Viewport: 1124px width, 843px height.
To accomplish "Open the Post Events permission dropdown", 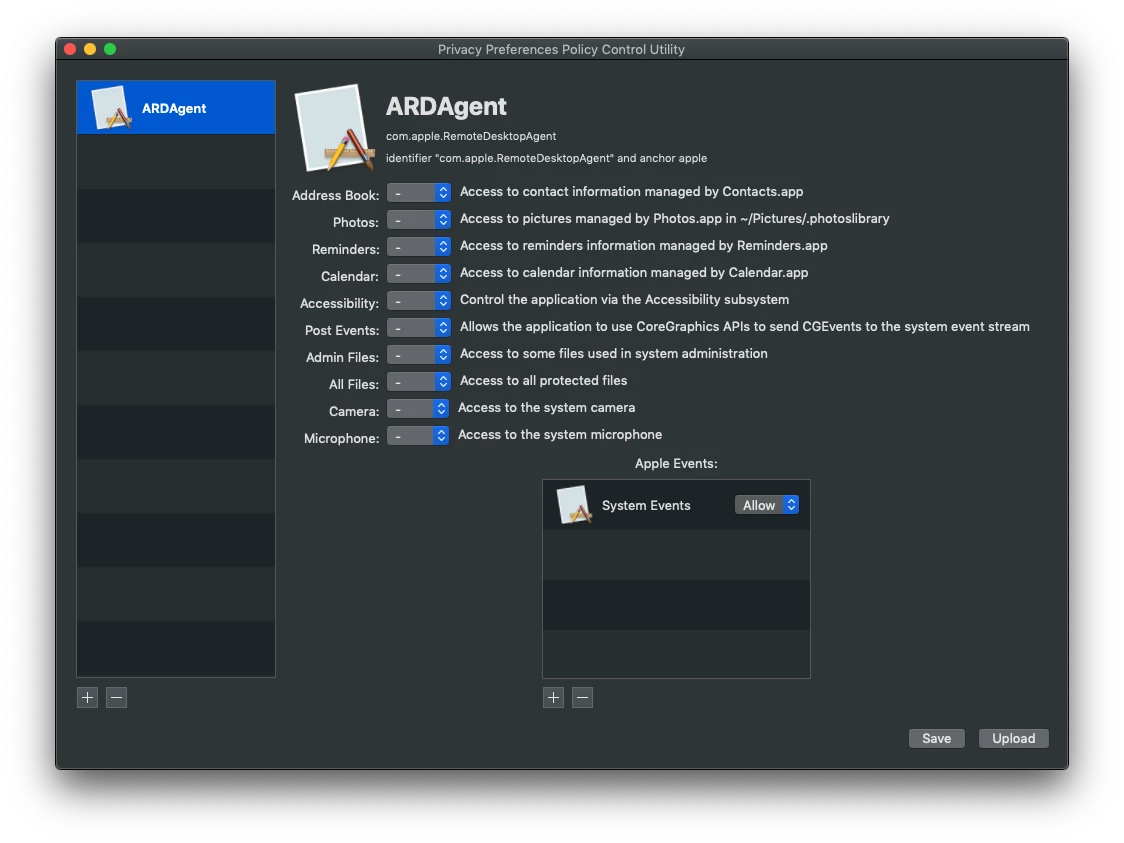I will tap(419, 328).
